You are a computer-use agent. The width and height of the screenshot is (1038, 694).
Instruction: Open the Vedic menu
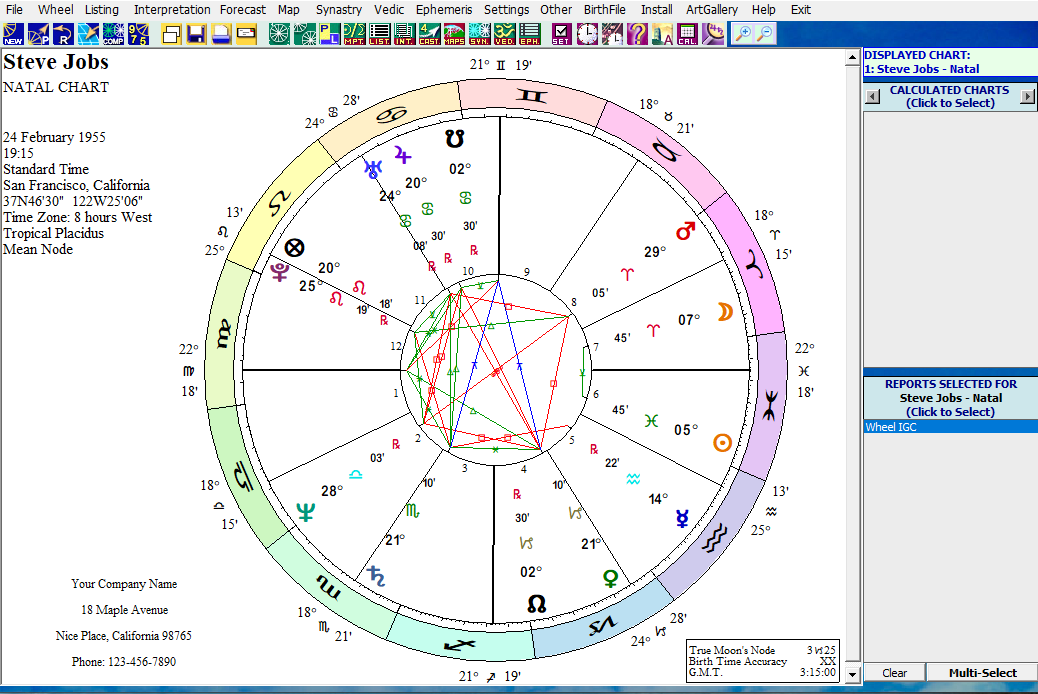point(389,9)
